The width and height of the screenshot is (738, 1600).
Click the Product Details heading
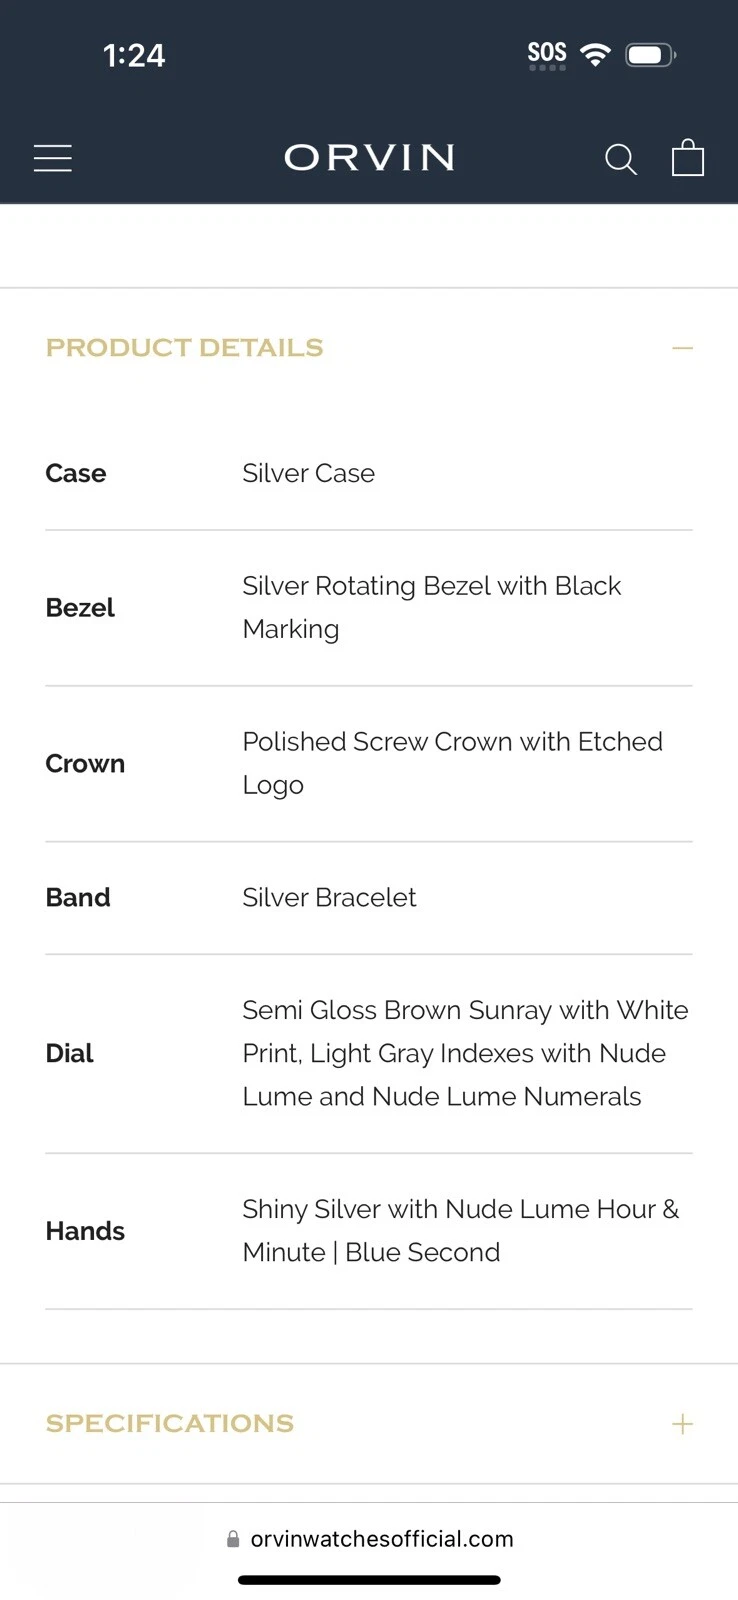pos(185,348)
